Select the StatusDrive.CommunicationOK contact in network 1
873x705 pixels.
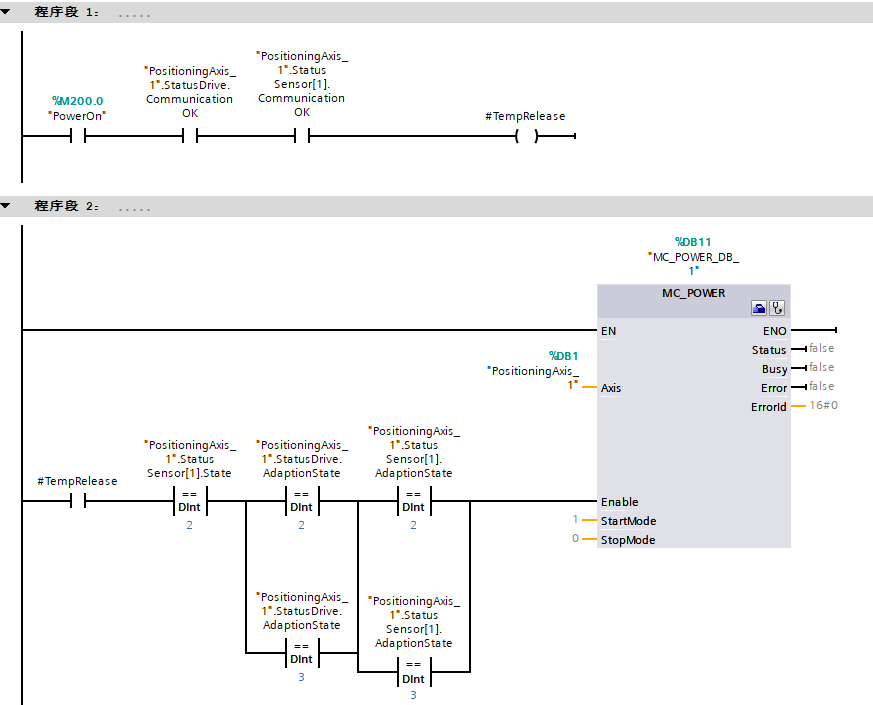click(190, 137)
